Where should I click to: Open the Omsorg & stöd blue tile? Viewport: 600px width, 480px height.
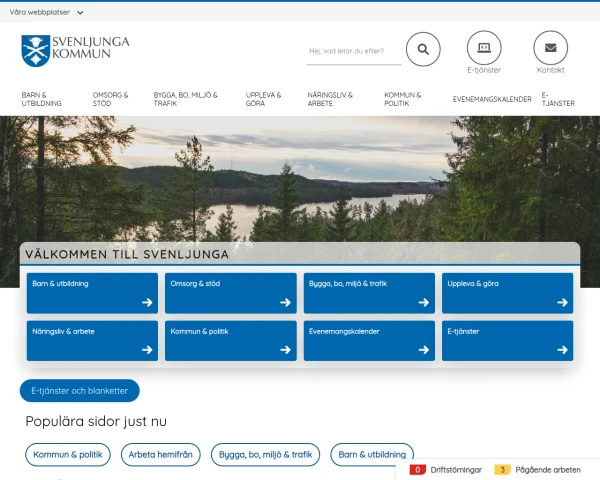coord(230,293)
